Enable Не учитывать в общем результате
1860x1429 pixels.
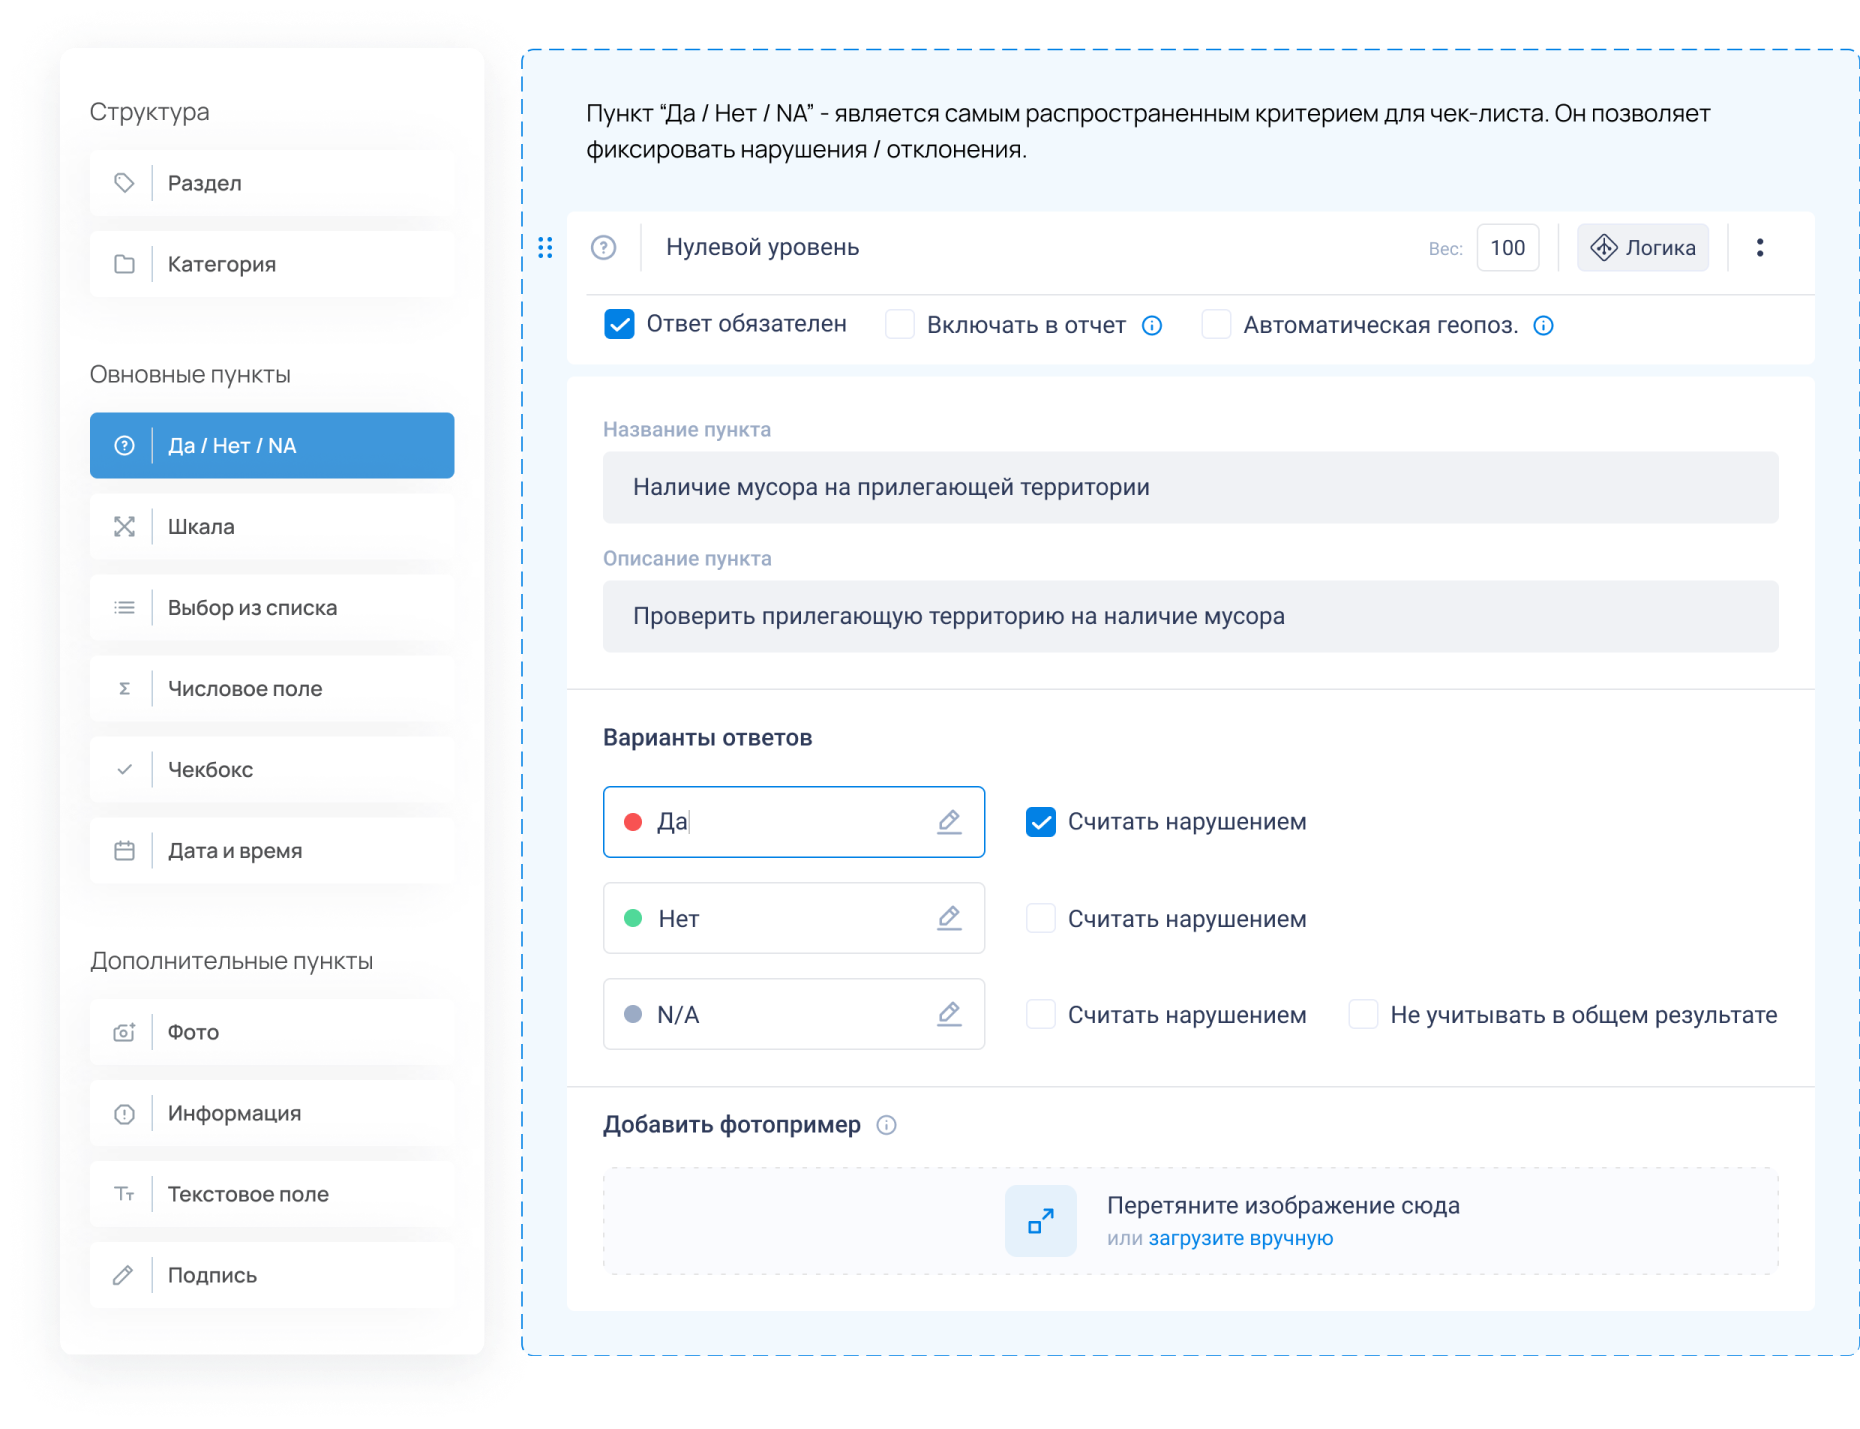[x=1363, y=1014]
